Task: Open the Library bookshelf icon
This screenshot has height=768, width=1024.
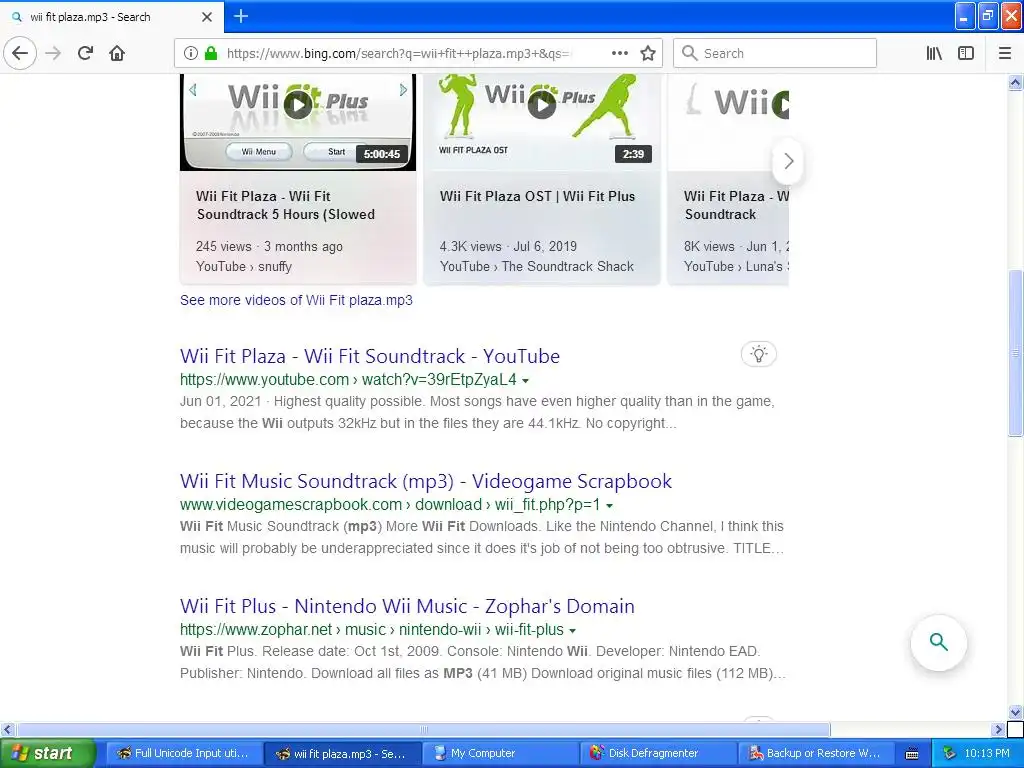Action: [x=934, y=53]
